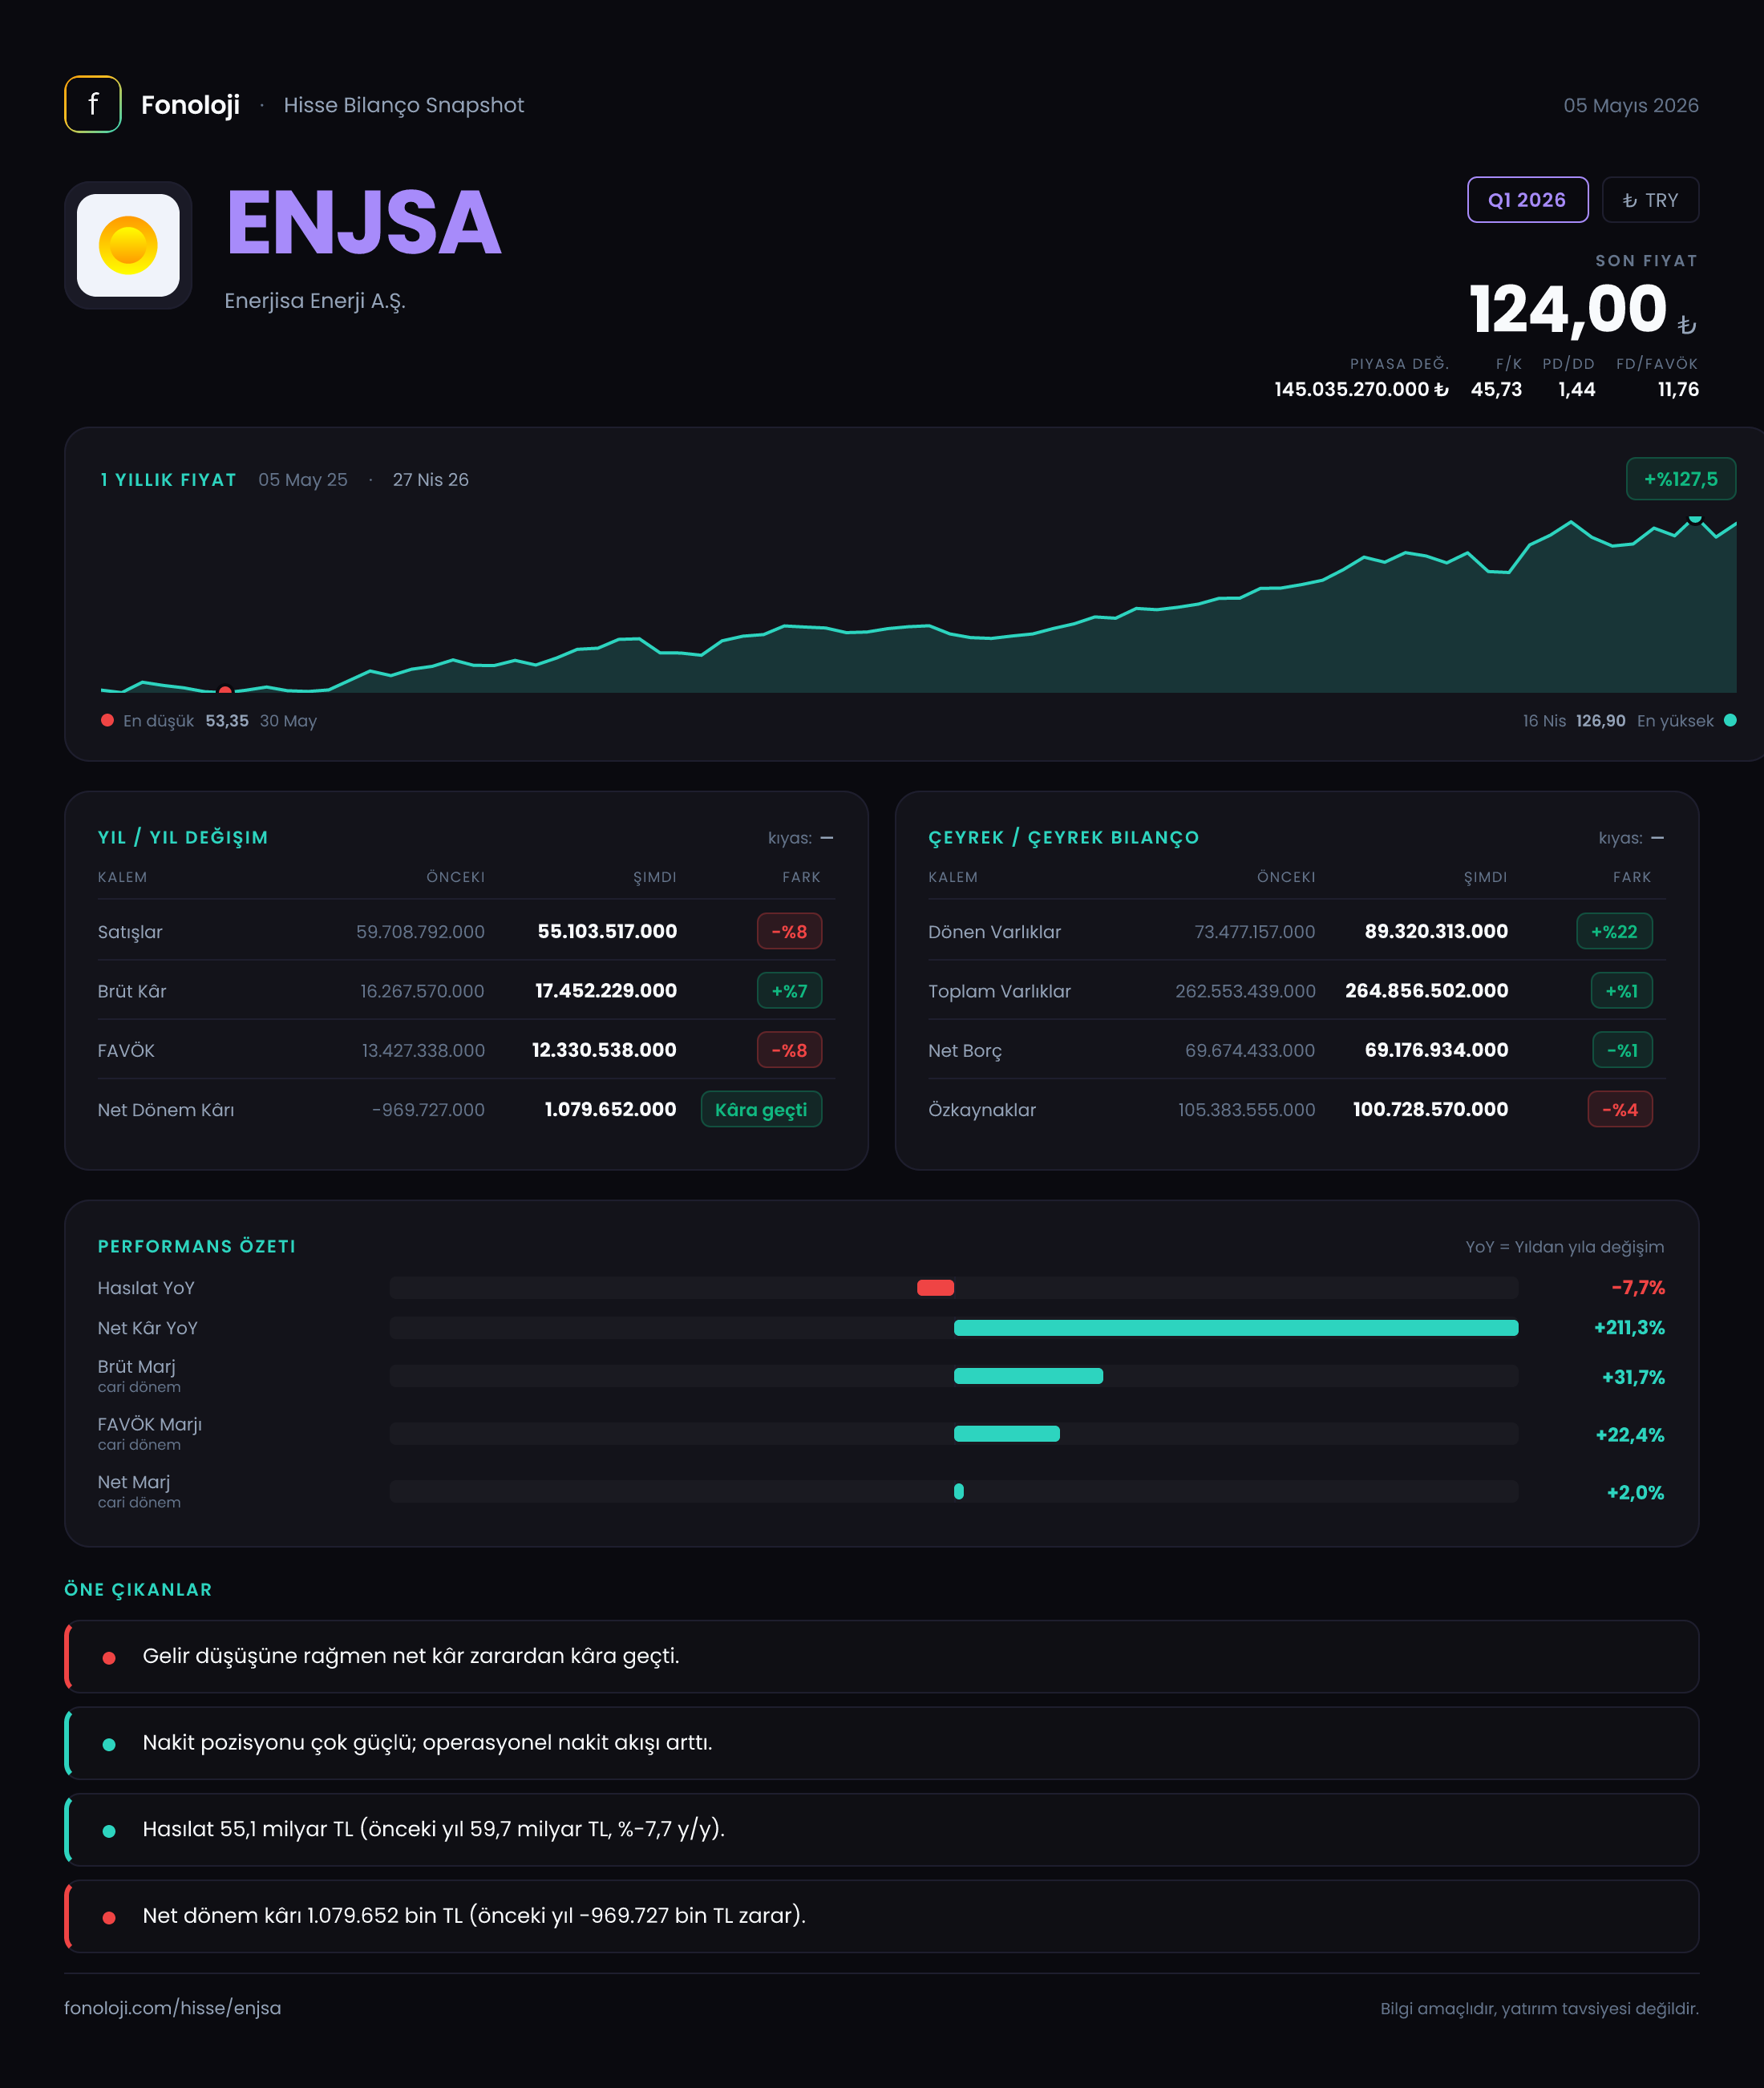The height and width of the screenshot is (2088, 1764).
Task: Click the 124,00 last price value
Action: [1567, 309]
